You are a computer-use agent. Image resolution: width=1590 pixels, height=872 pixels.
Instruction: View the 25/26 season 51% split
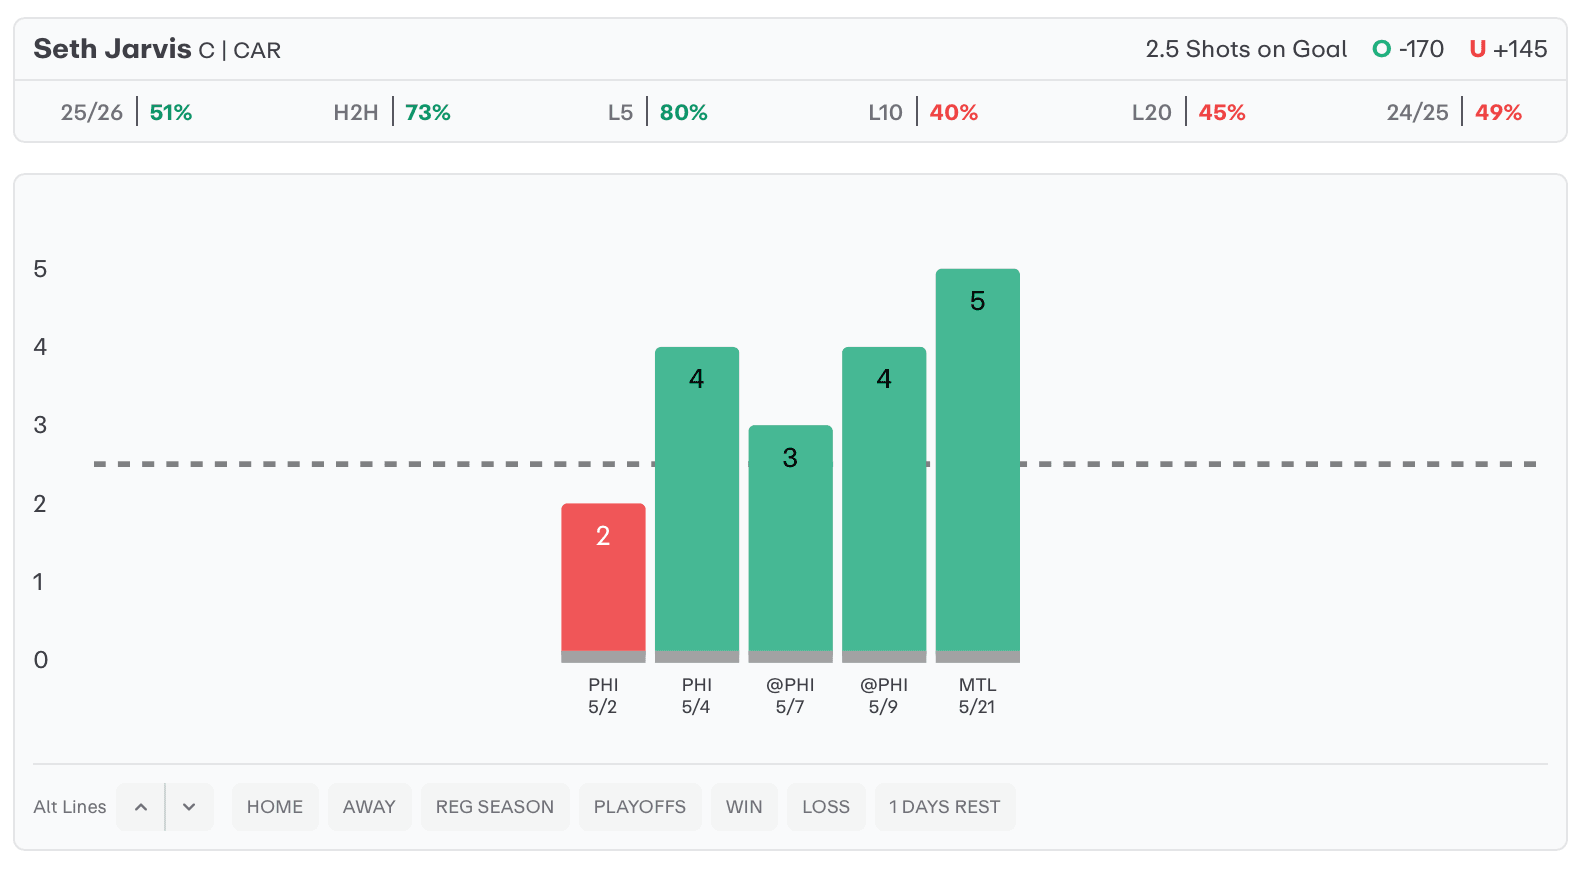click(126, 112)
